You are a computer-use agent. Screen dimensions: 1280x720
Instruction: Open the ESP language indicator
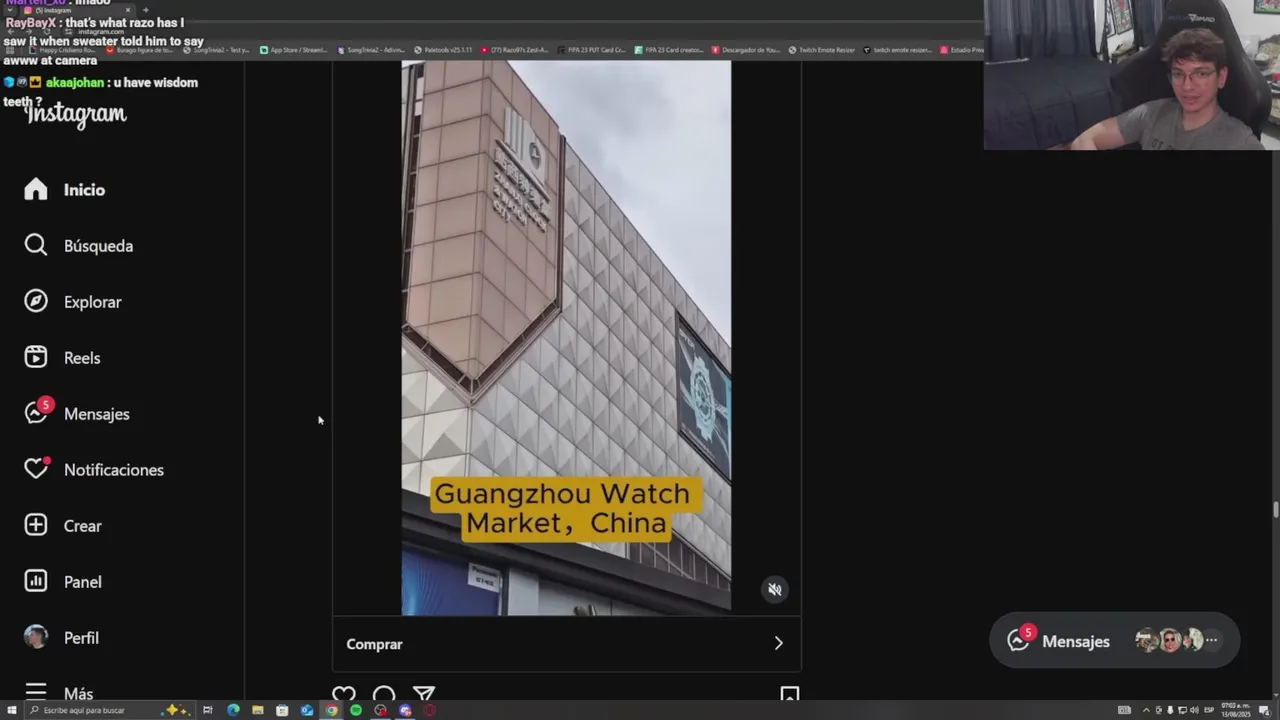[1209, 710]
